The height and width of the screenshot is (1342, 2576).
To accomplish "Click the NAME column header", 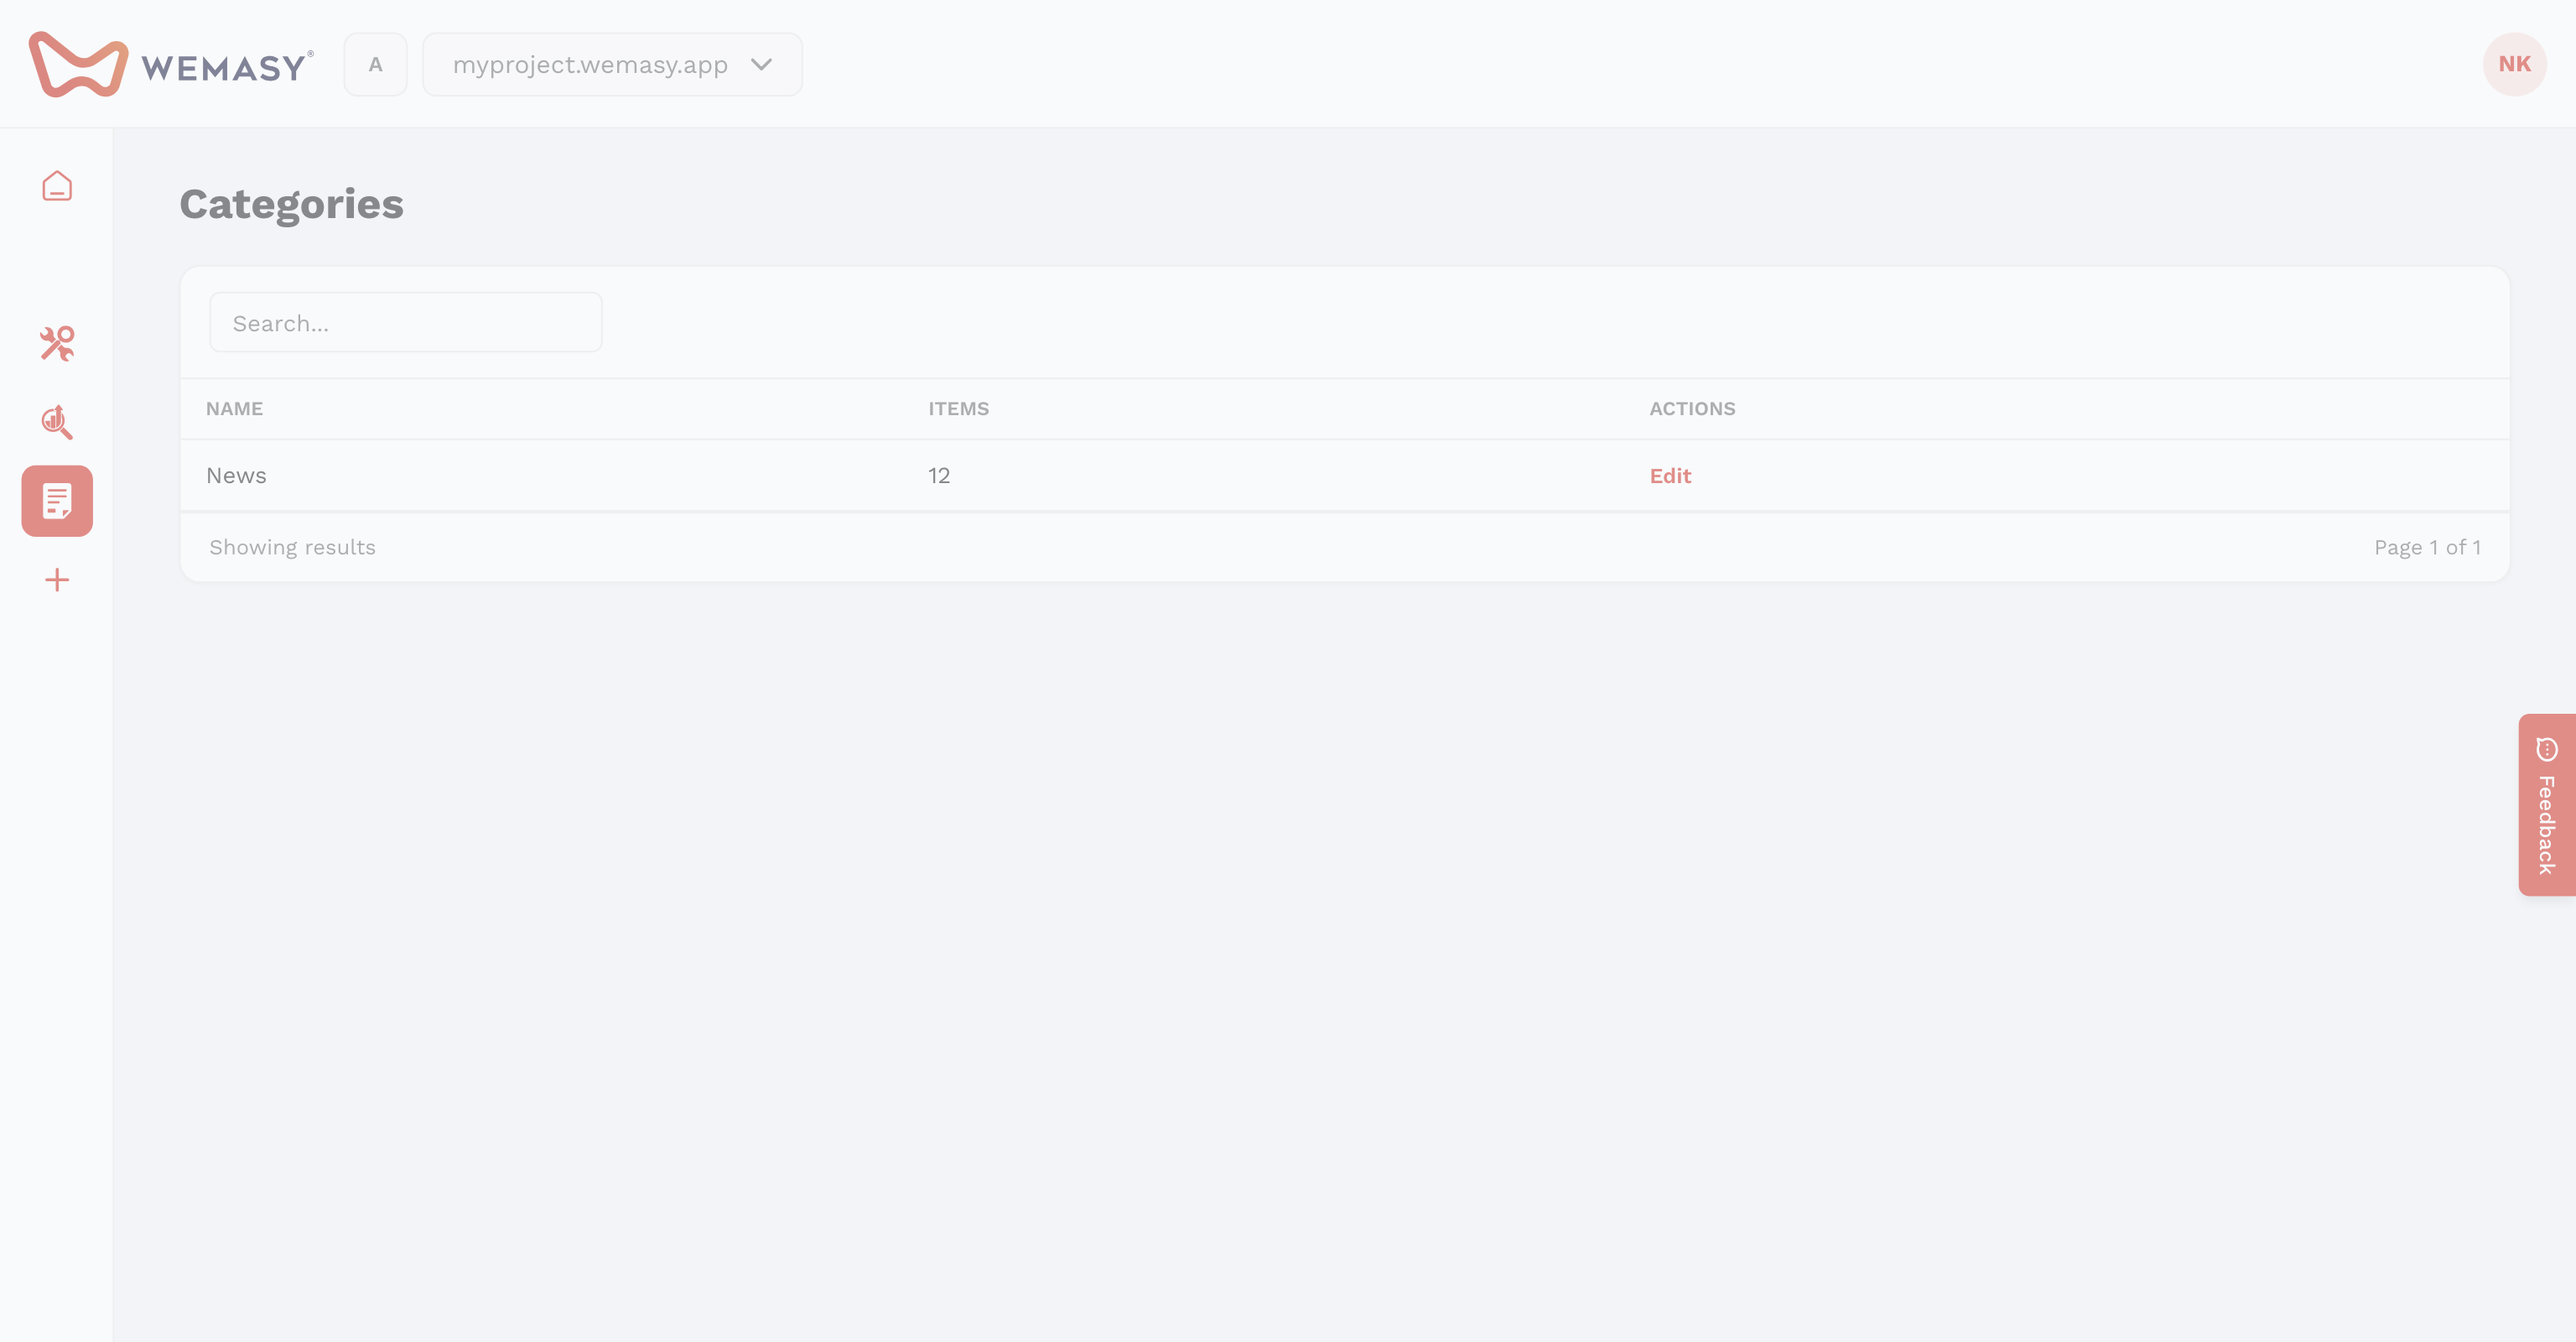I will tap(234, 409).
